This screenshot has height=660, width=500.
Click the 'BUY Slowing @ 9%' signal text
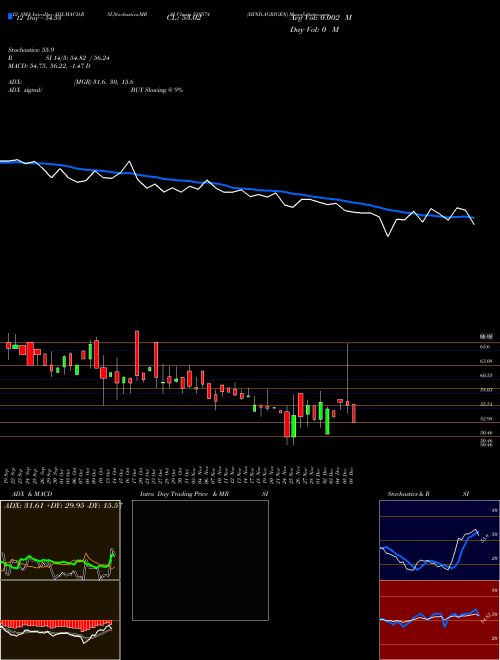(x=157, y=90)
